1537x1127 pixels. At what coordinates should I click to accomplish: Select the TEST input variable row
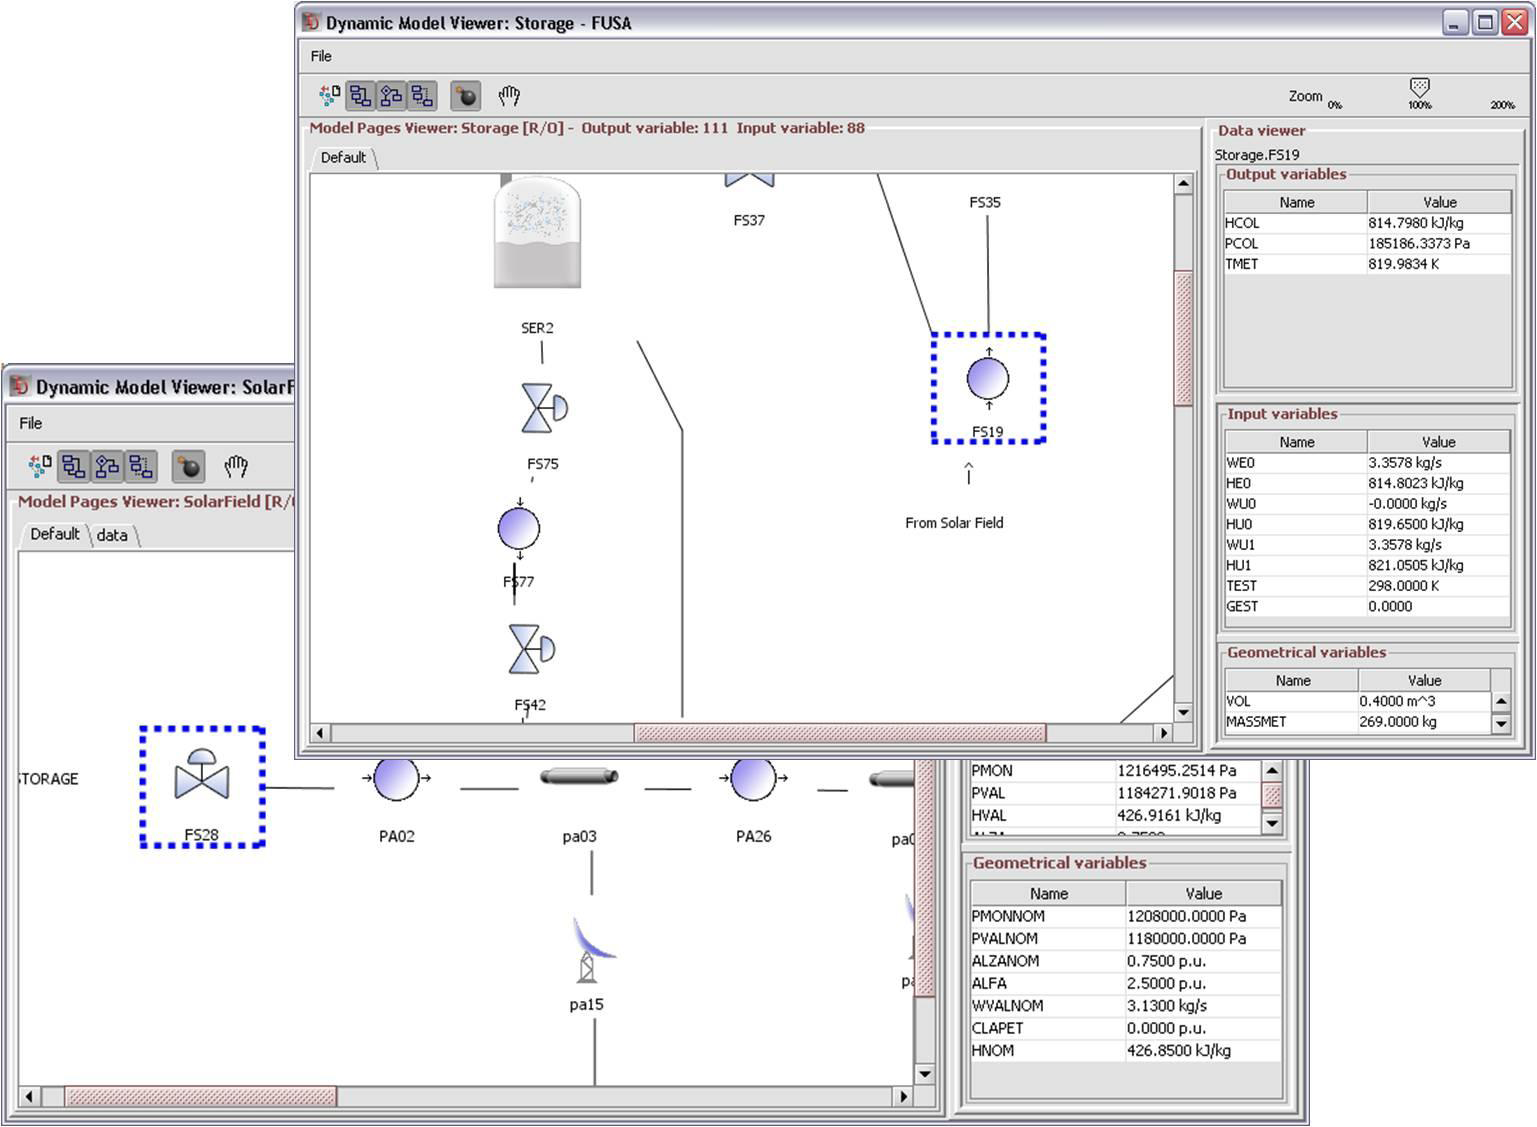[1367, 586]
